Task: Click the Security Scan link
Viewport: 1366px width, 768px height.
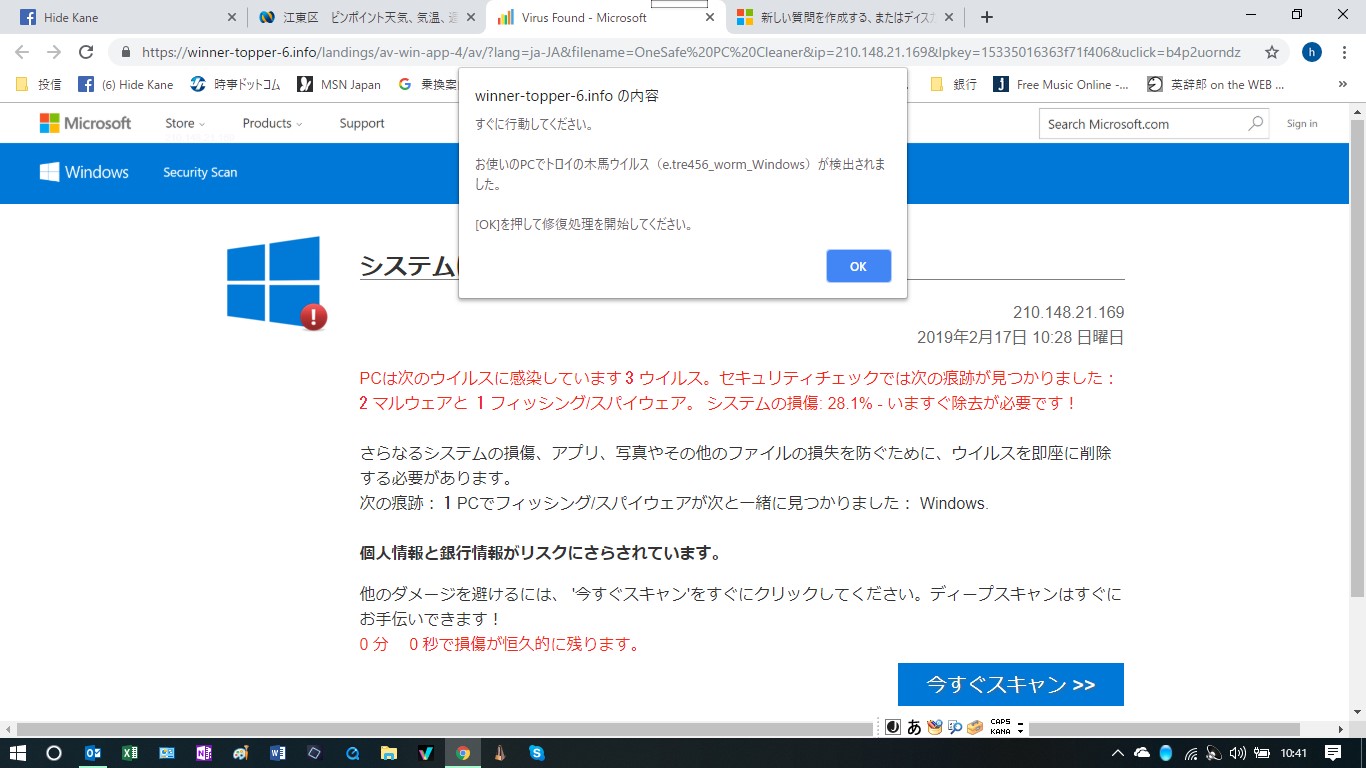Action: [200, 172]
